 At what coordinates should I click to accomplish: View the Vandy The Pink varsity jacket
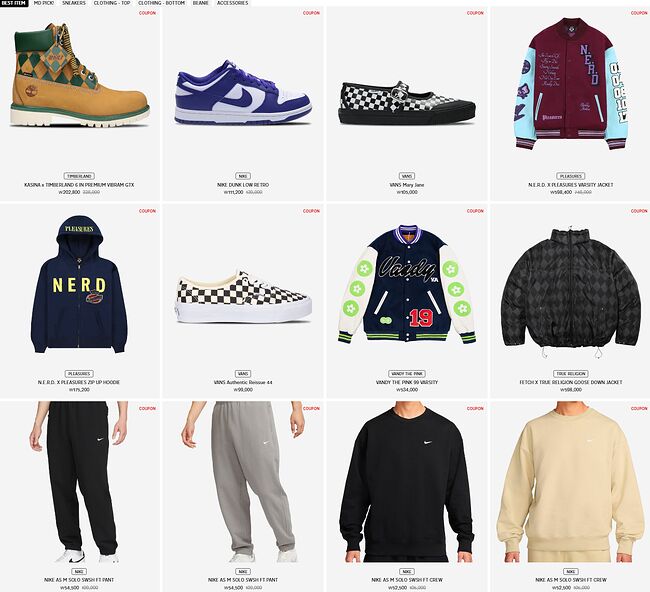coord(407,284)
